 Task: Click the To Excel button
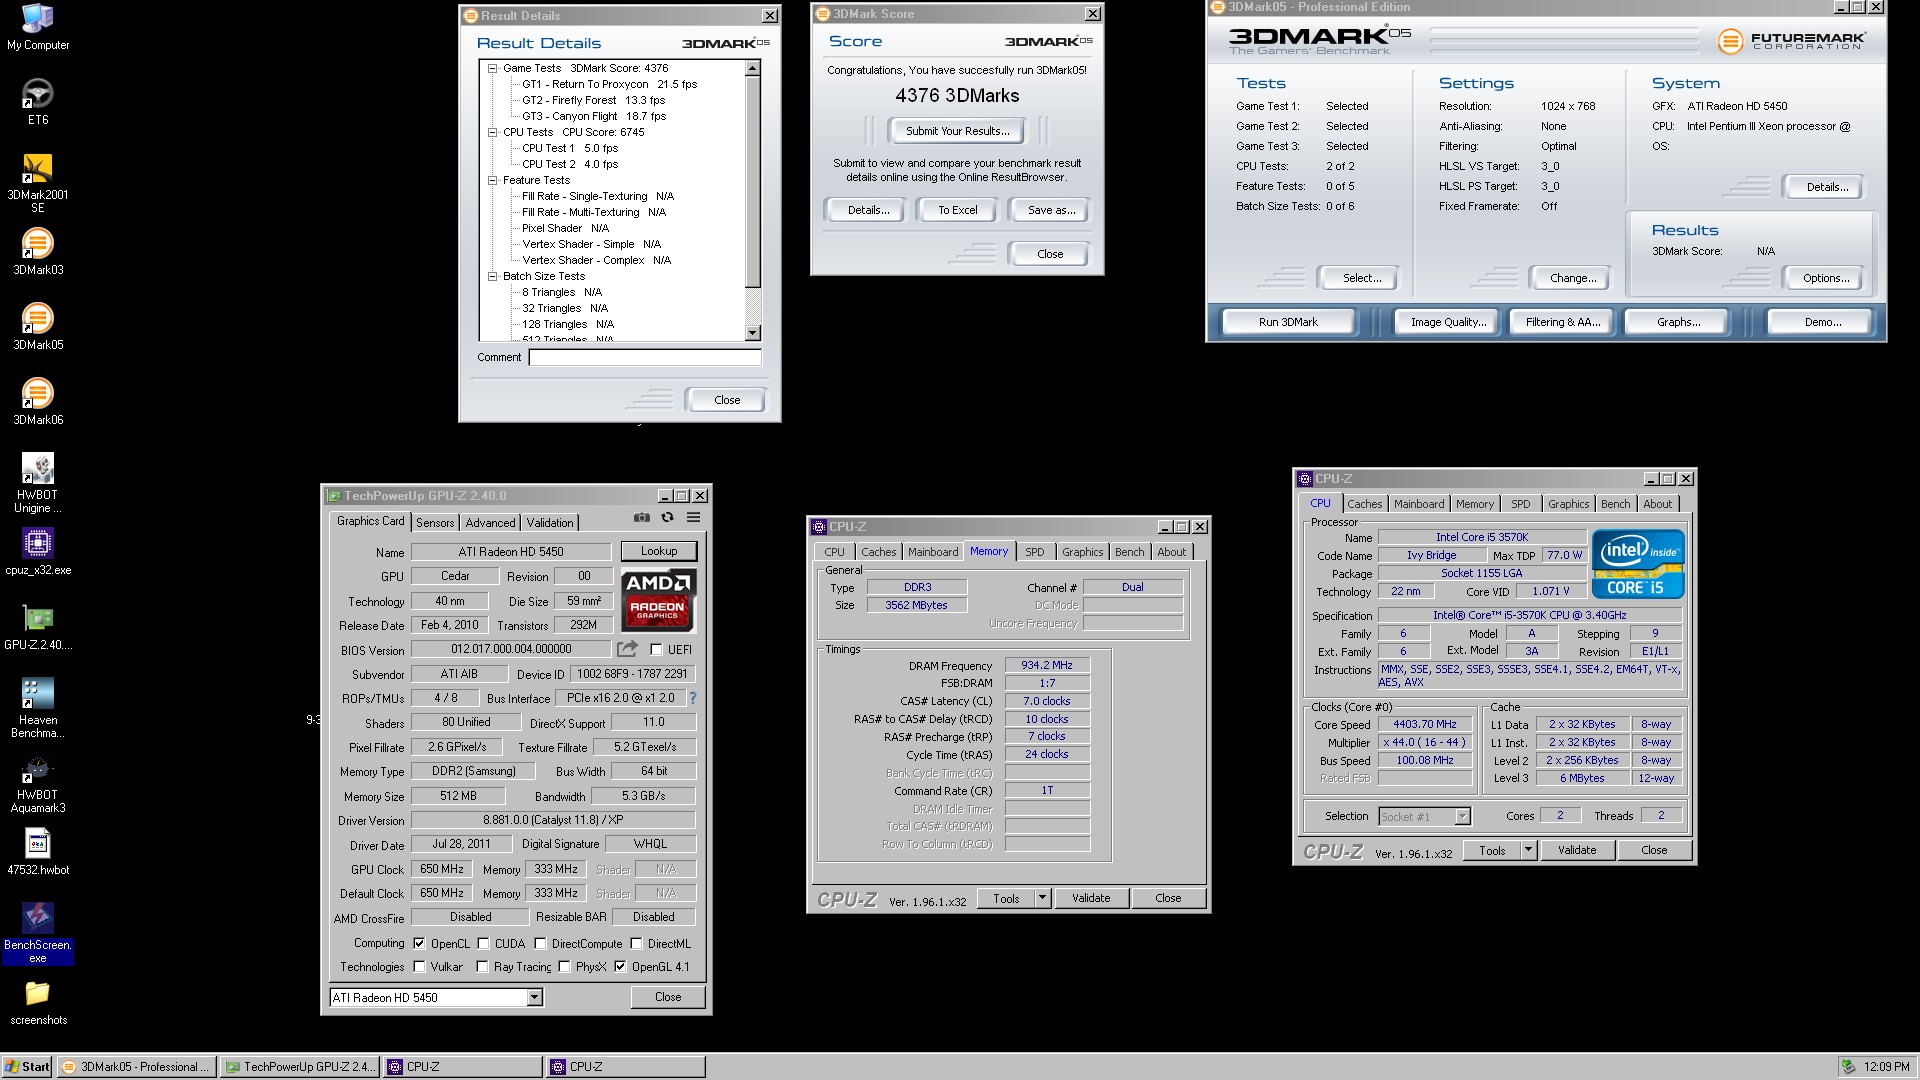[x=957, y=210]
